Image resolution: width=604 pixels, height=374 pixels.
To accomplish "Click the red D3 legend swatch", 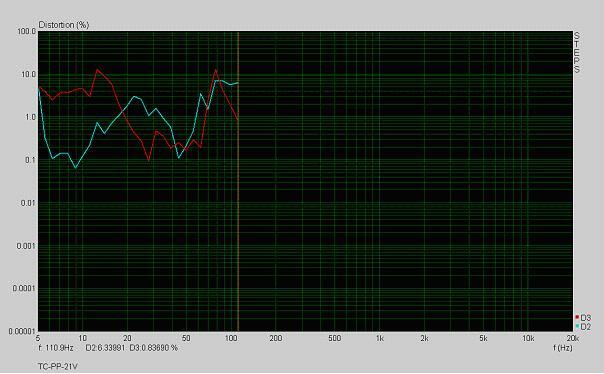I will [x=577, y=317].
